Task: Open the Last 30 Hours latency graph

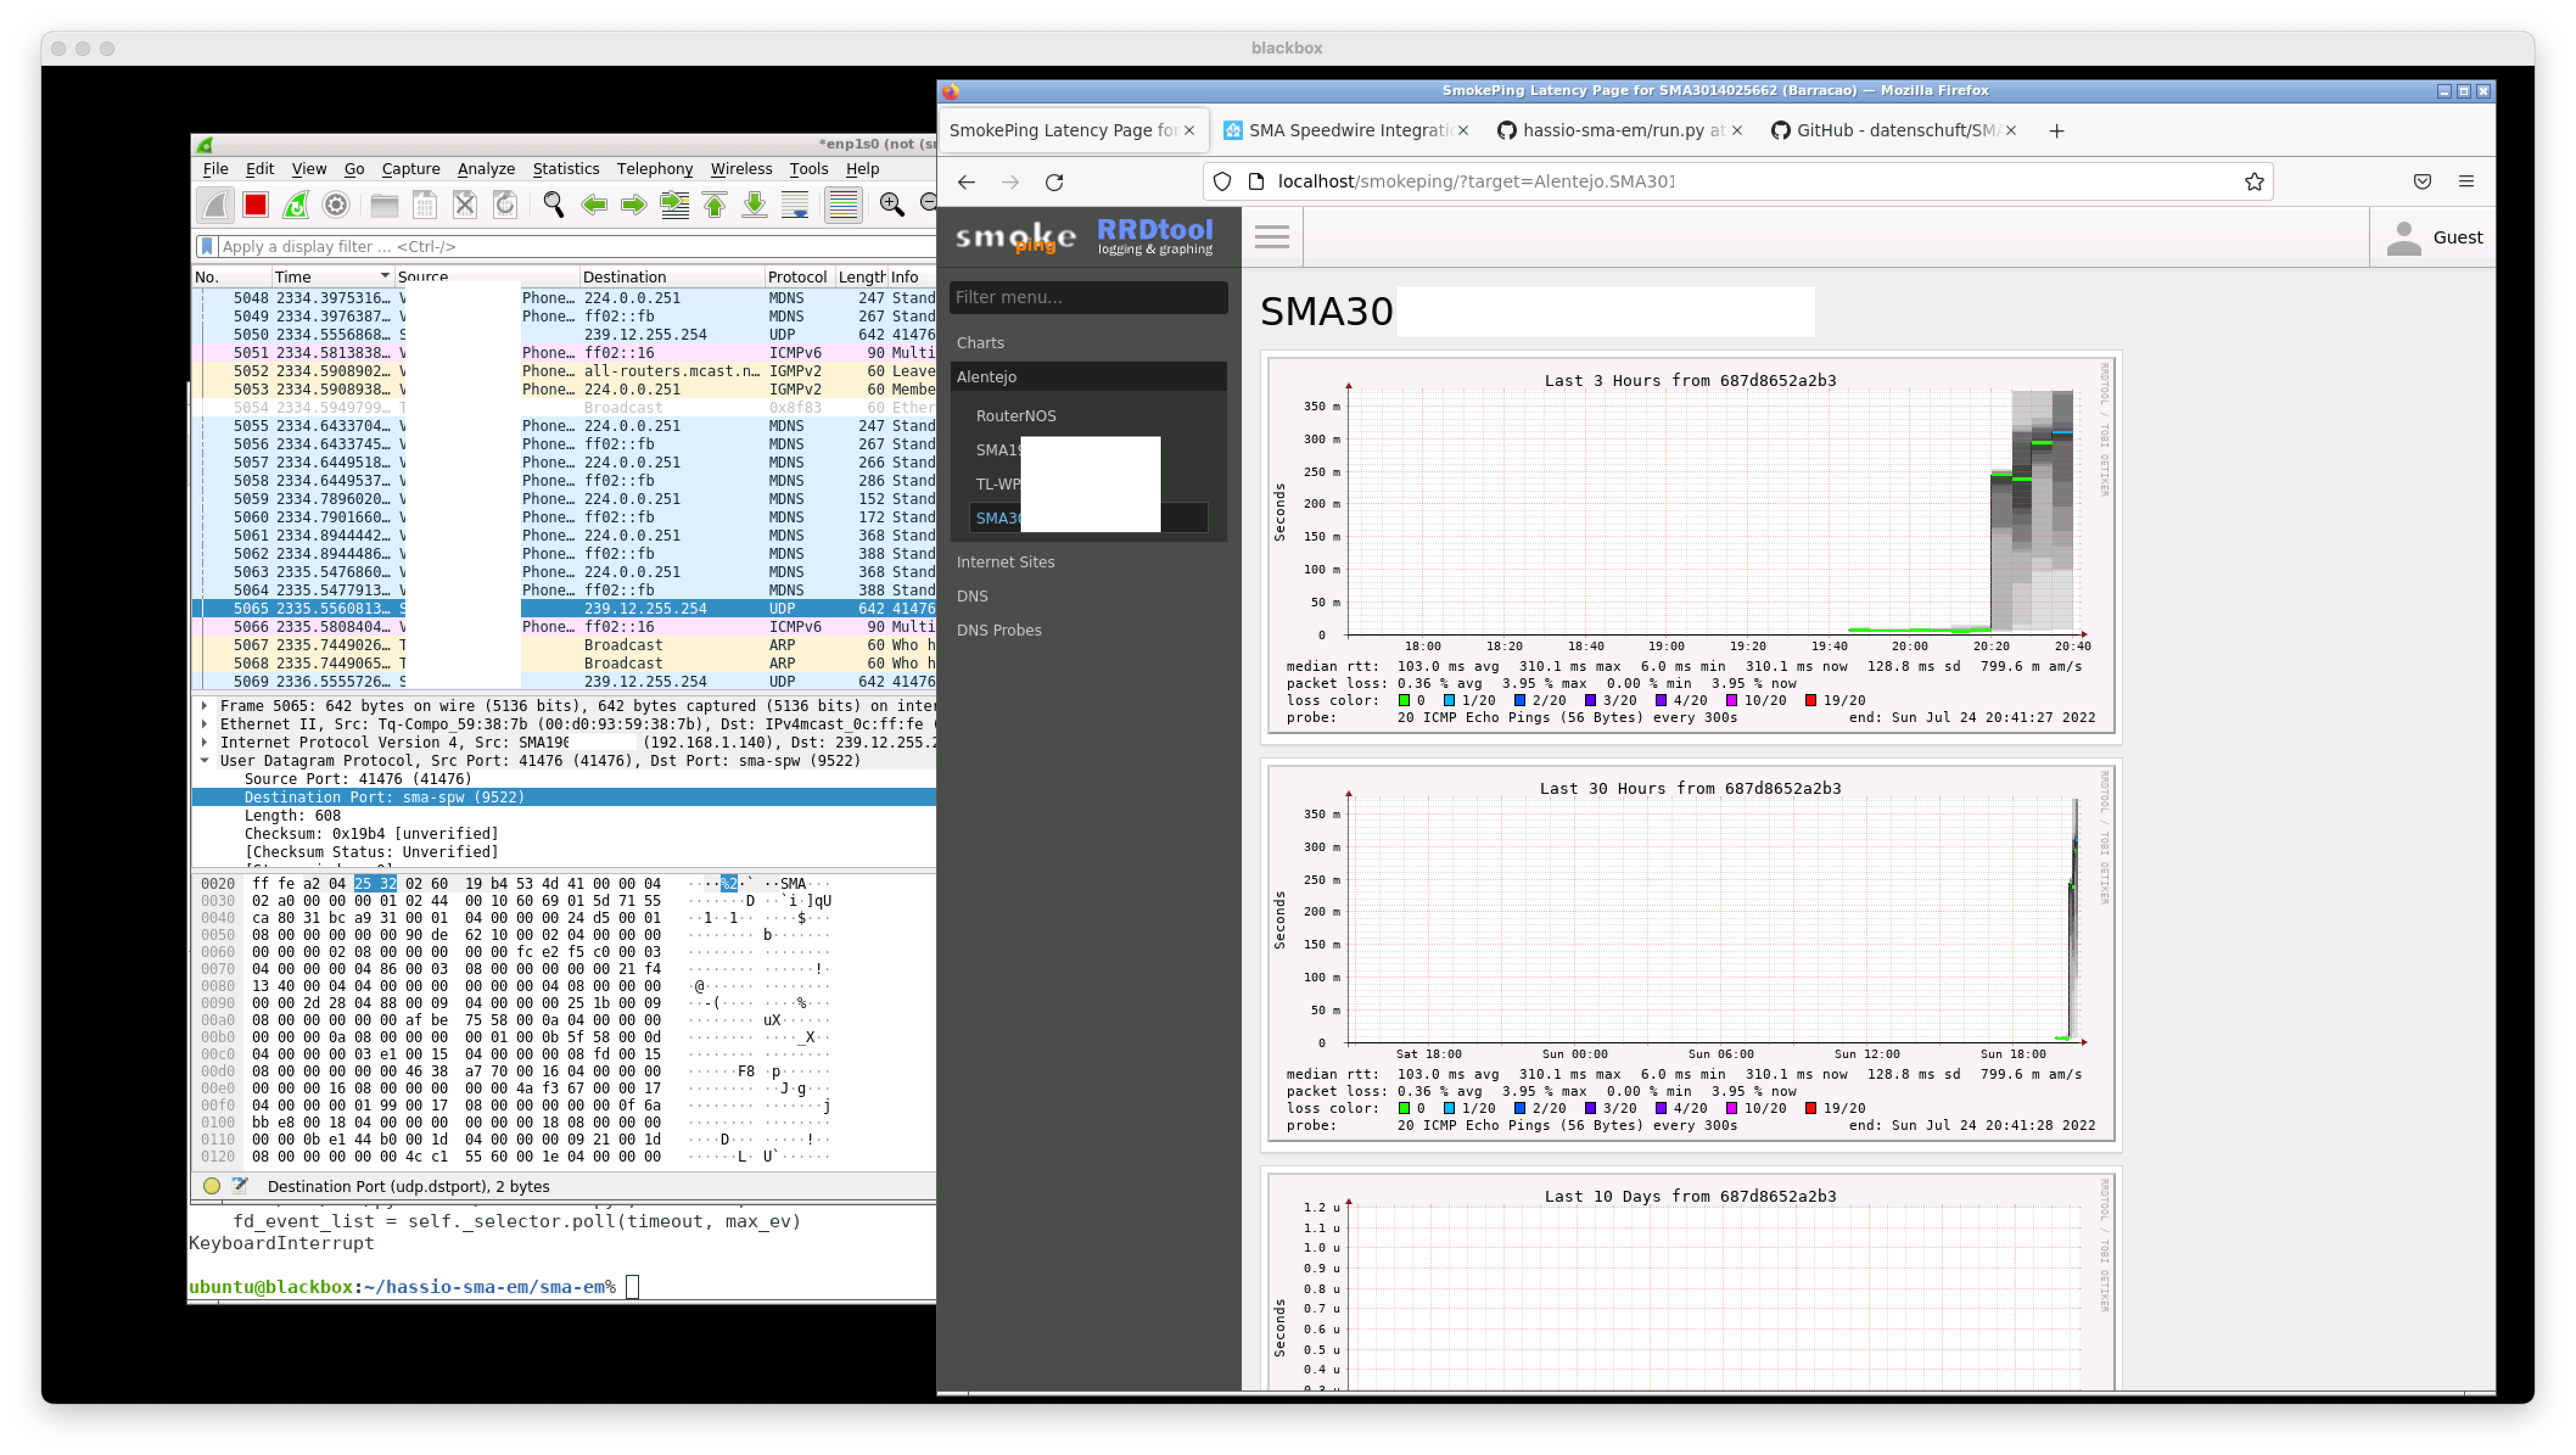Action: 1690,954
